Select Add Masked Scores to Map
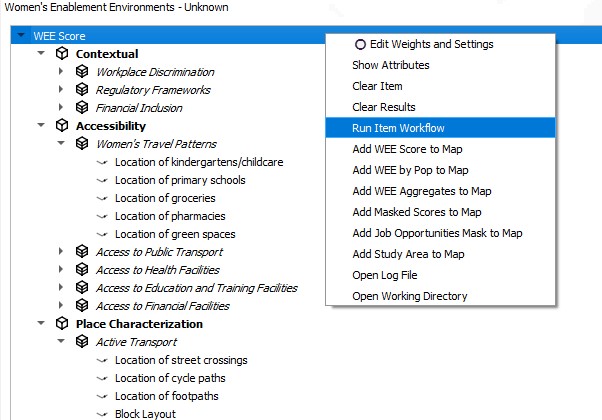Image resolution: width=602 pixels, height=420 pixels. coord(440,212)
